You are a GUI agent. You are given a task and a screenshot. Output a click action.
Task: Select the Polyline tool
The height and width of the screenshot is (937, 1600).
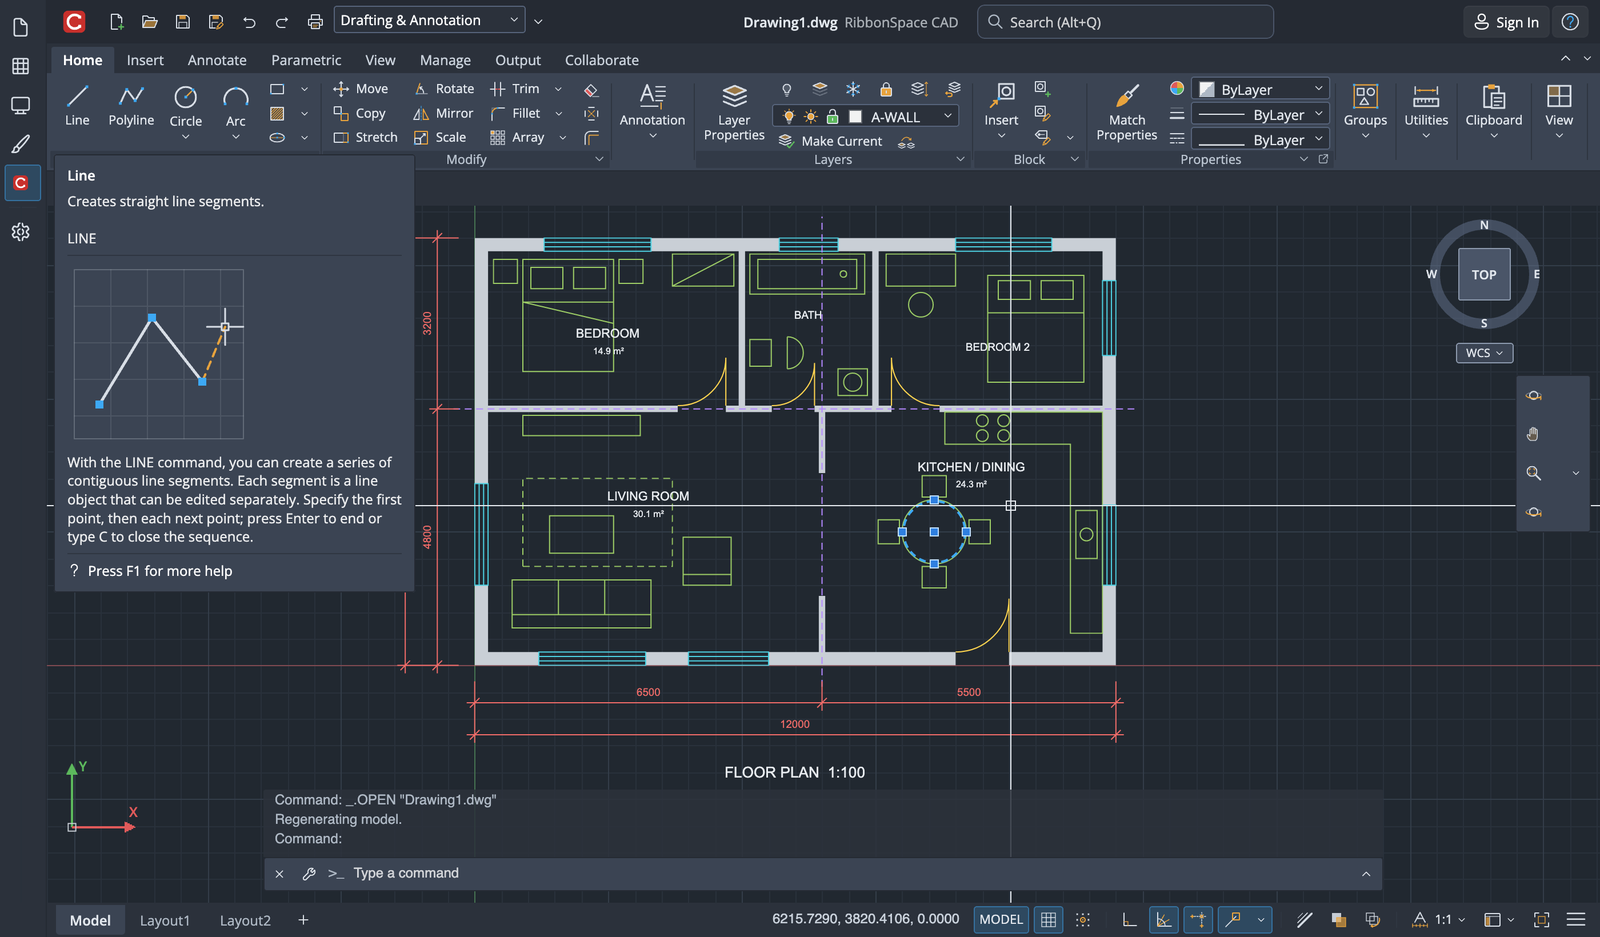click(x=131, y=105)
